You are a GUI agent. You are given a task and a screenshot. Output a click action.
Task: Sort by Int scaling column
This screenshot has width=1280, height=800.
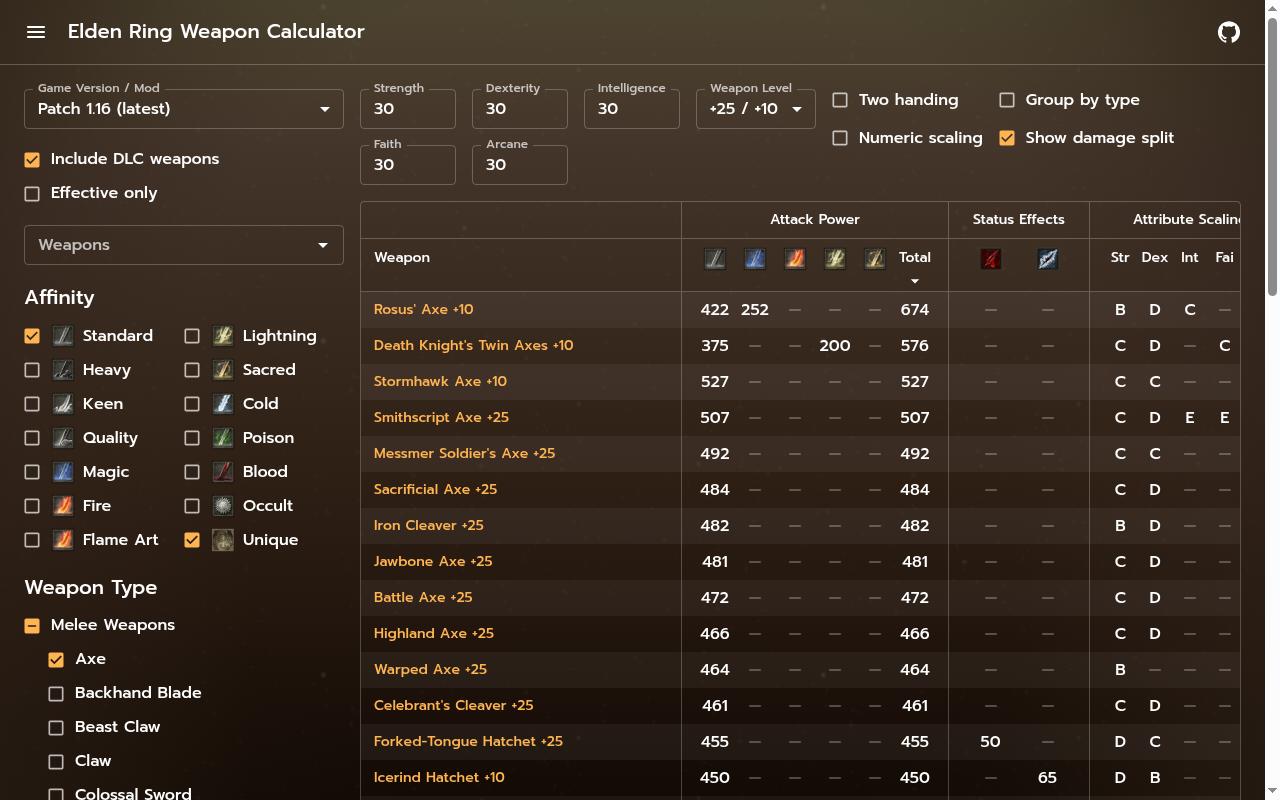(x=1190, y=257)
